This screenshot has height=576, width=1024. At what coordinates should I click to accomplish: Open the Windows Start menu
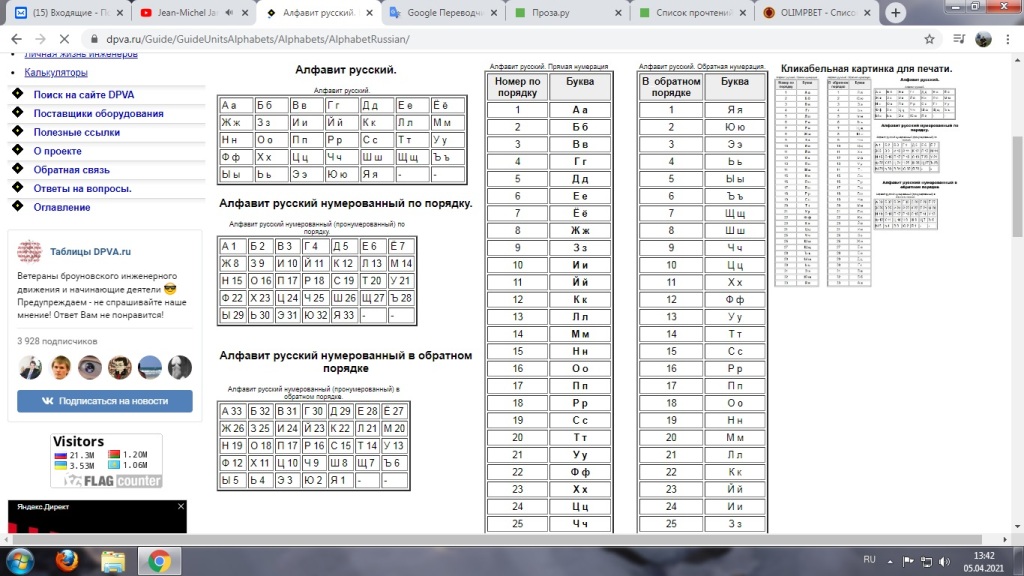[20, 561]
